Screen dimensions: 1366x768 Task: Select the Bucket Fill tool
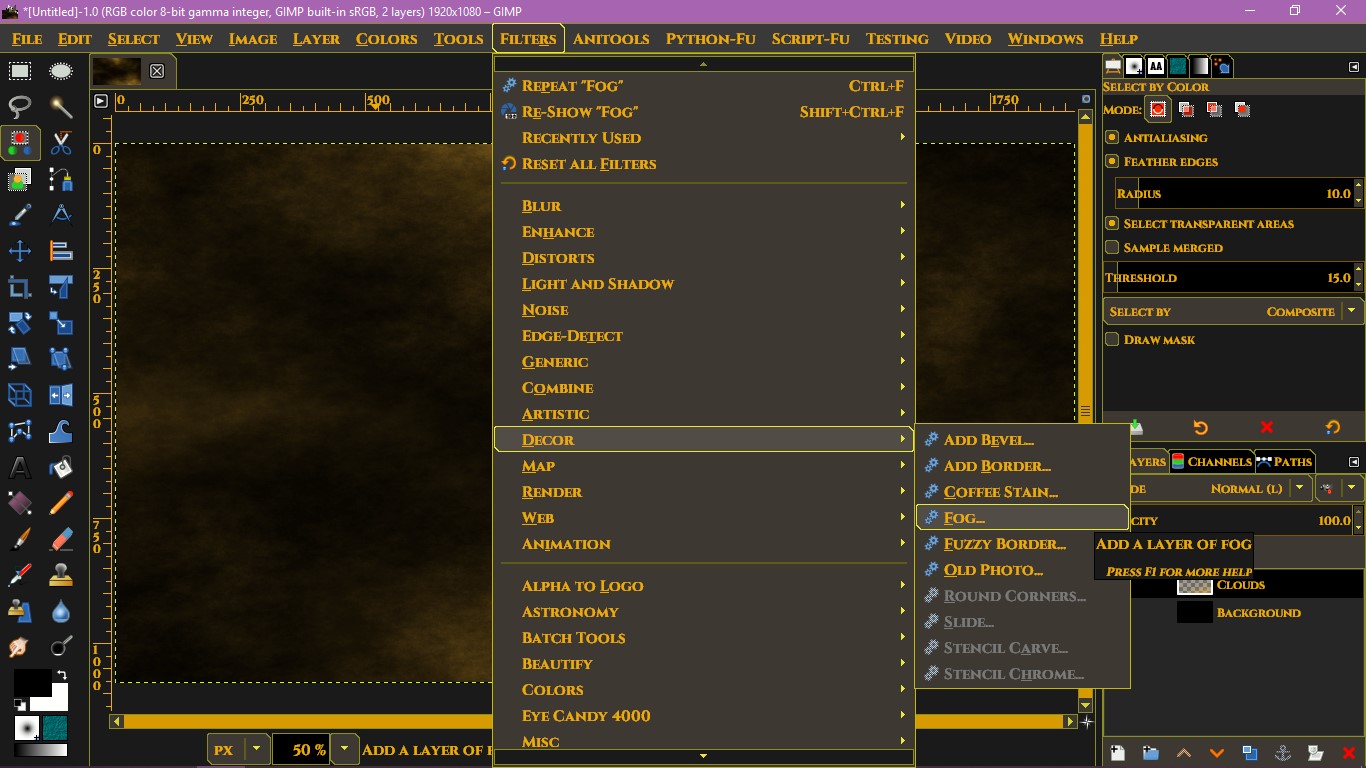click(x=61, y=467)
